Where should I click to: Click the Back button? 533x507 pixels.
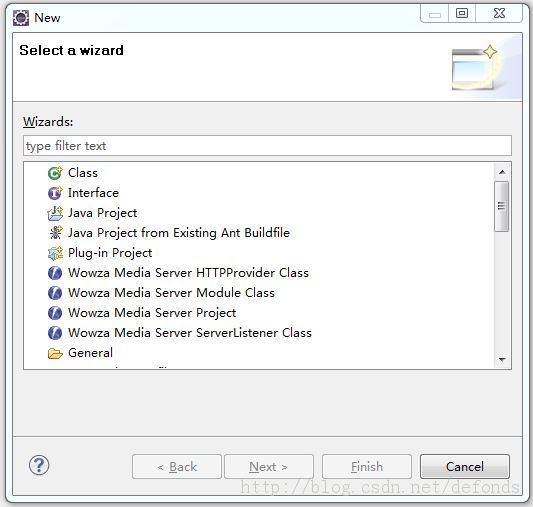tap(177, 467)
